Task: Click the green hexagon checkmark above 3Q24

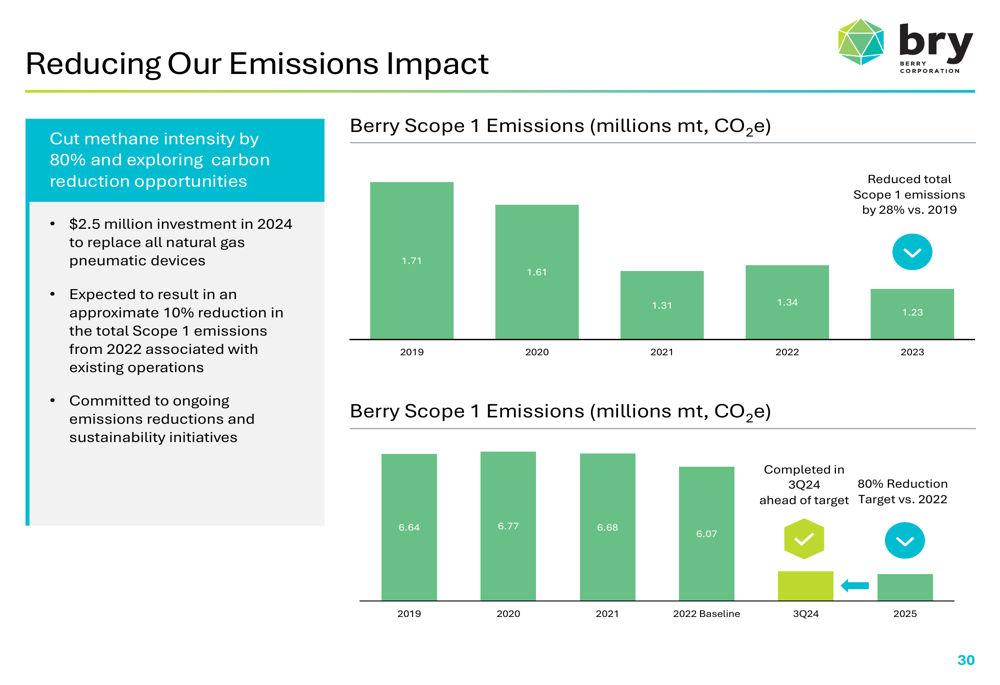Action: pos(804,539)
